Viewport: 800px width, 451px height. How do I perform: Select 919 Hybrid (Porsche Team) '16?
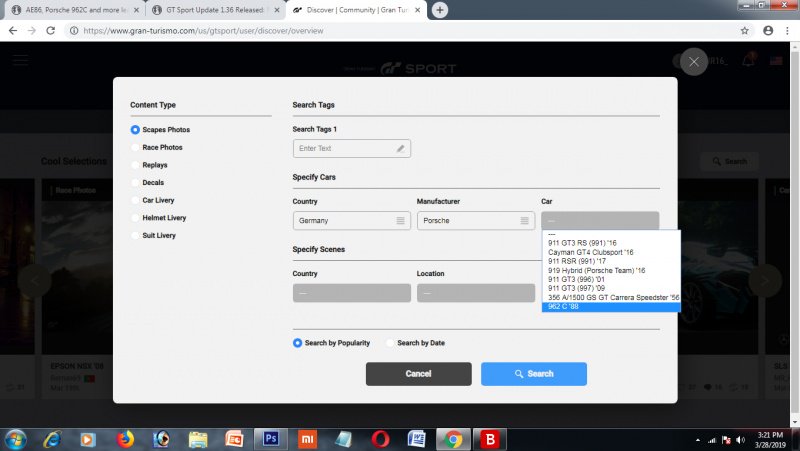coord(611,271)
